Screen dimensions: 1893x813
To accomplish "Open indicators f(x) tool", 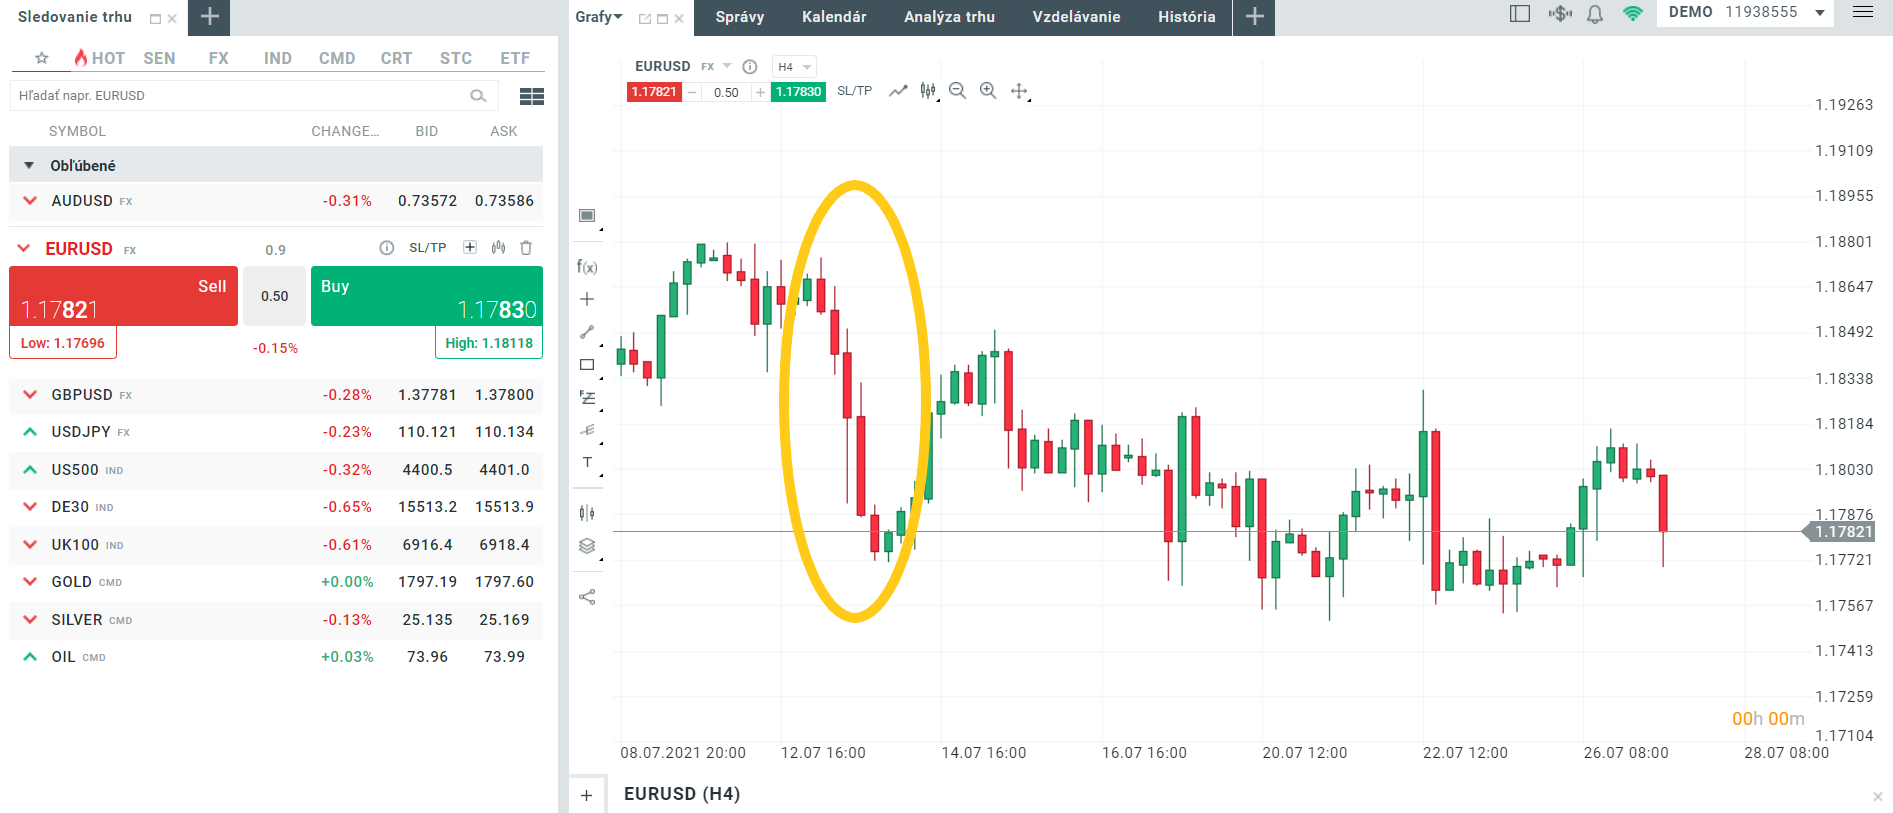I will tap(587, 266).
